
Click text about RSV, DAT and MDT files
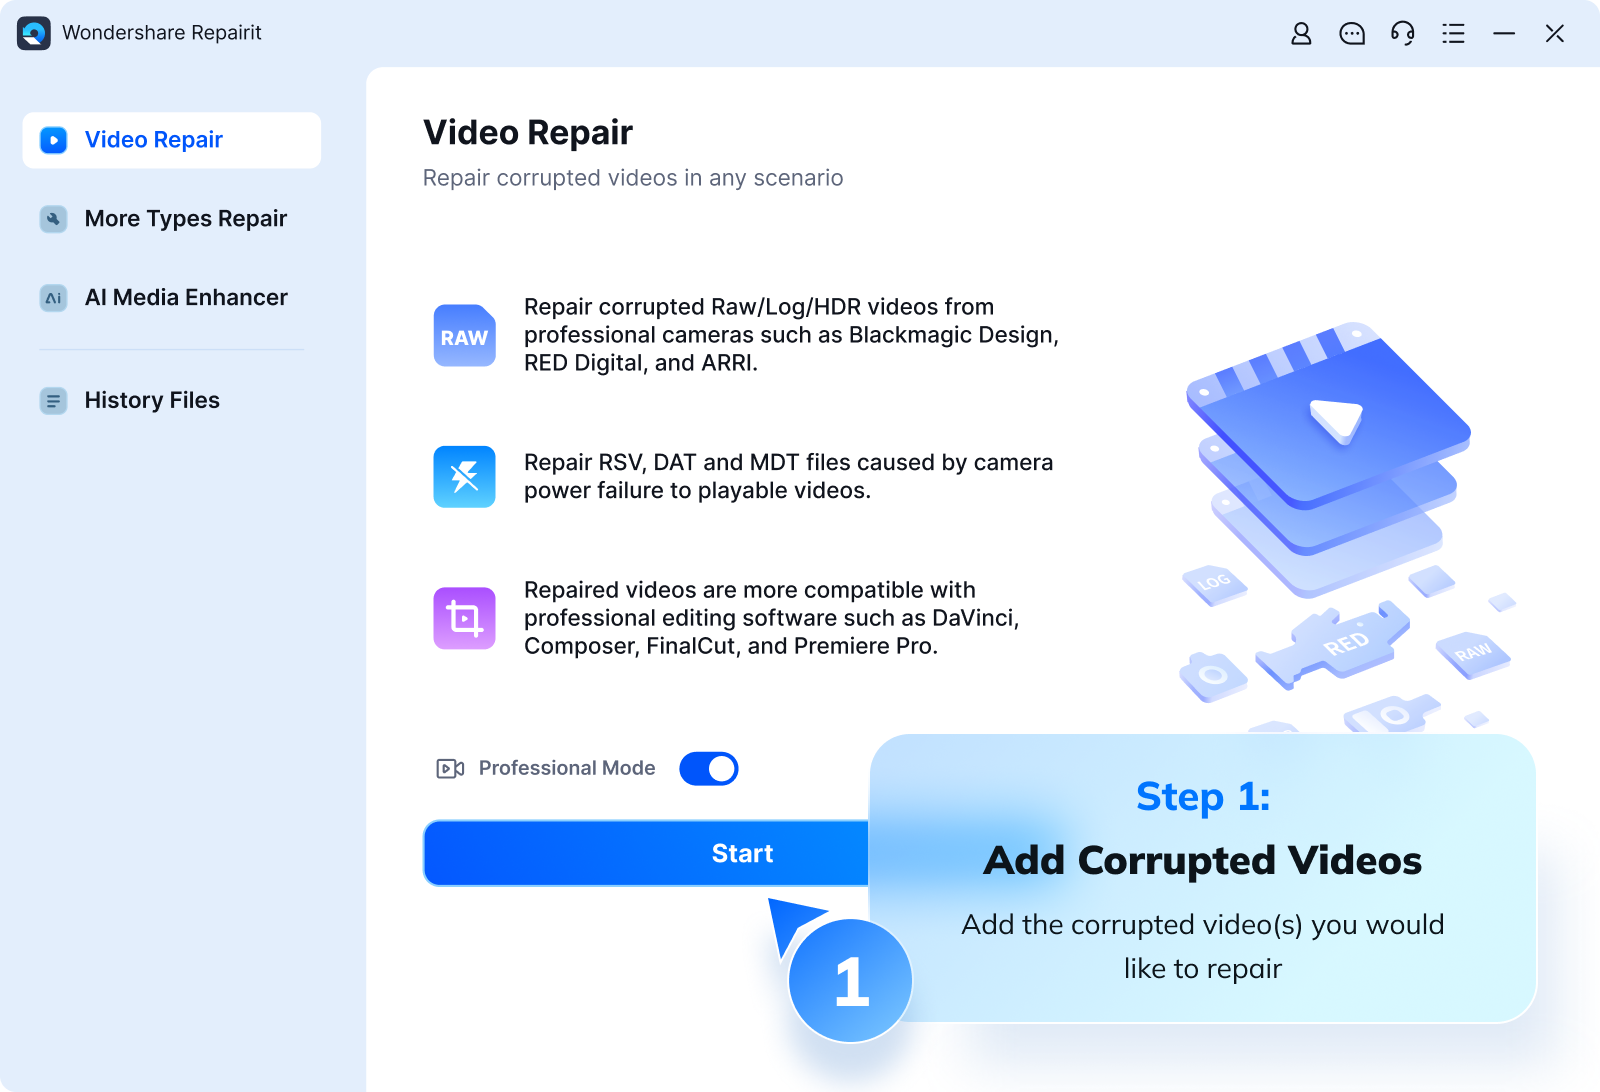788,477
